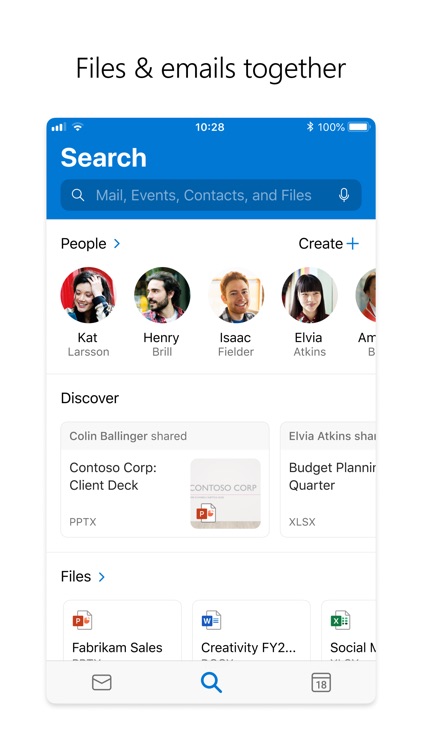Tap the Colin Ballinger shared header
Image resolution: width=422 pixels, height=750 pixels.
[x=165, y=436]
